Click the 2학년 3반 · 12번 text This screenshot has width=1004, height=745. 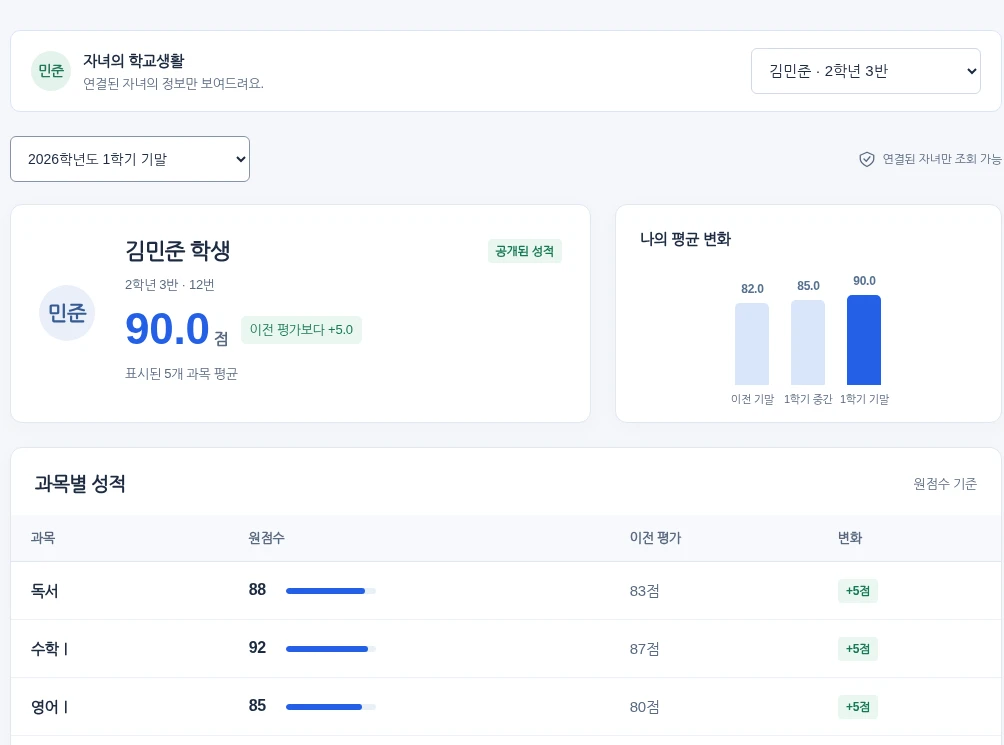(170, 285)
